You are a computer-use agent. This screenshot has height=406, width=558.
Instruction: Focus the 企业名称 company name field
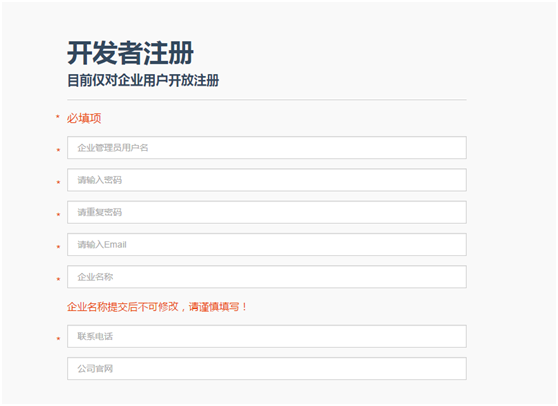click(267, 277)
